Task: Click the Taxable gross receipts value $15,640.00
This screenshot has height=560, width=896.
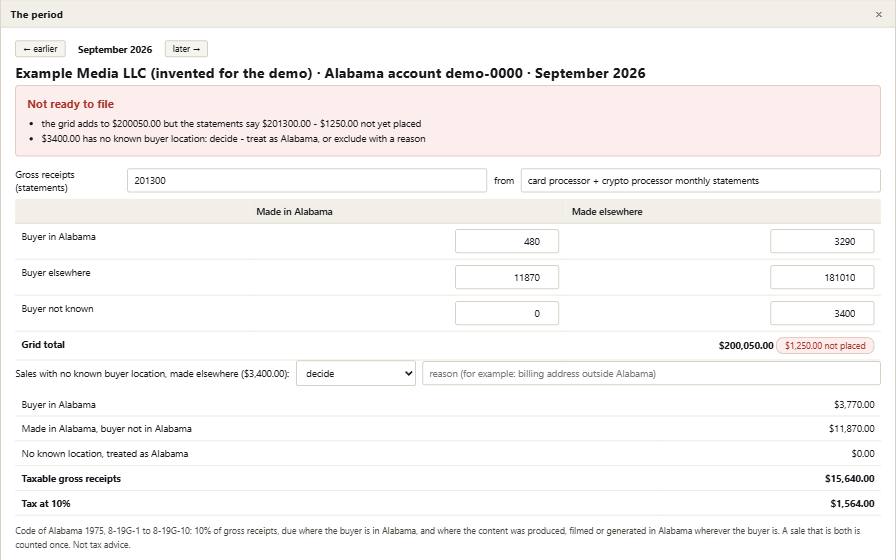Action: click(x=849, y=479)
